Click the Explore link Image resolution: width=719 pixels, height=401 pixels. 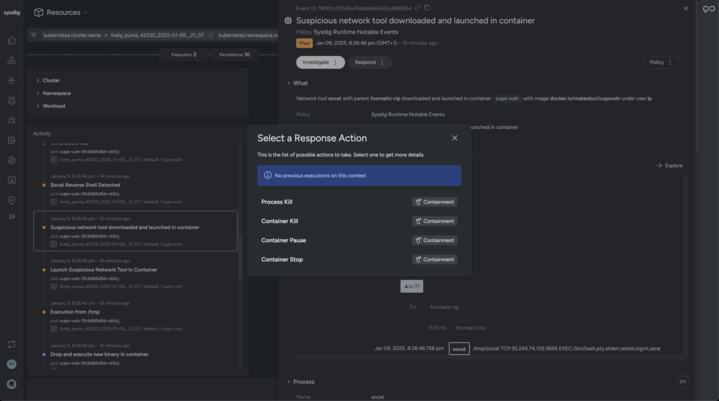(669, 165)
